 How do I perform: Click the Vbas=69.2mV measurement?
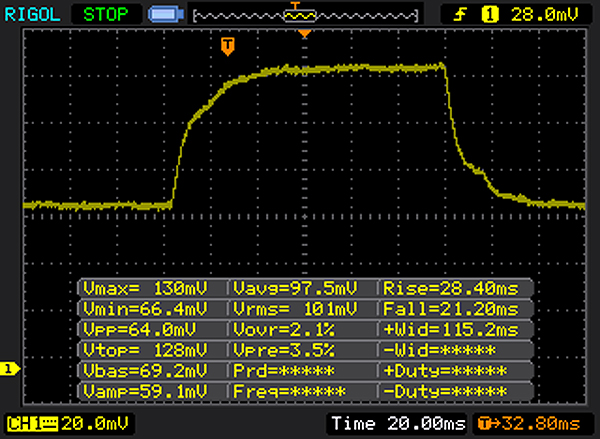tap(145, 371)
